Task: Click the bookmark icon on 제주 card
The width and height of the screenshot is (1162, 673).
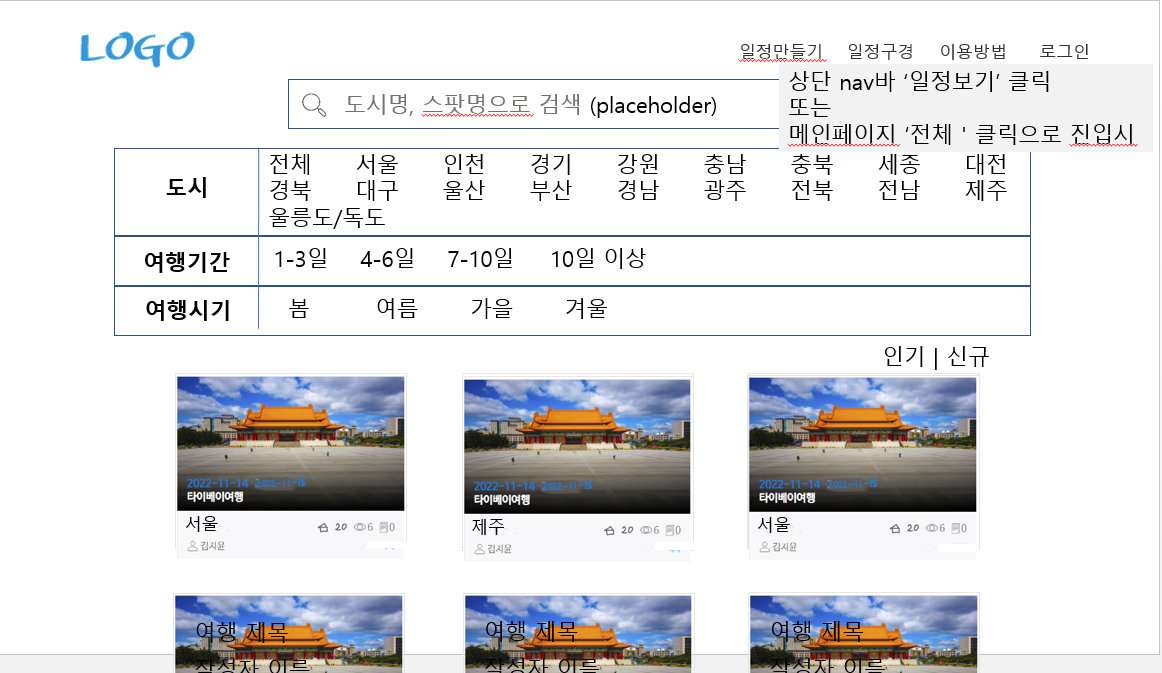Action: point(669,531)
